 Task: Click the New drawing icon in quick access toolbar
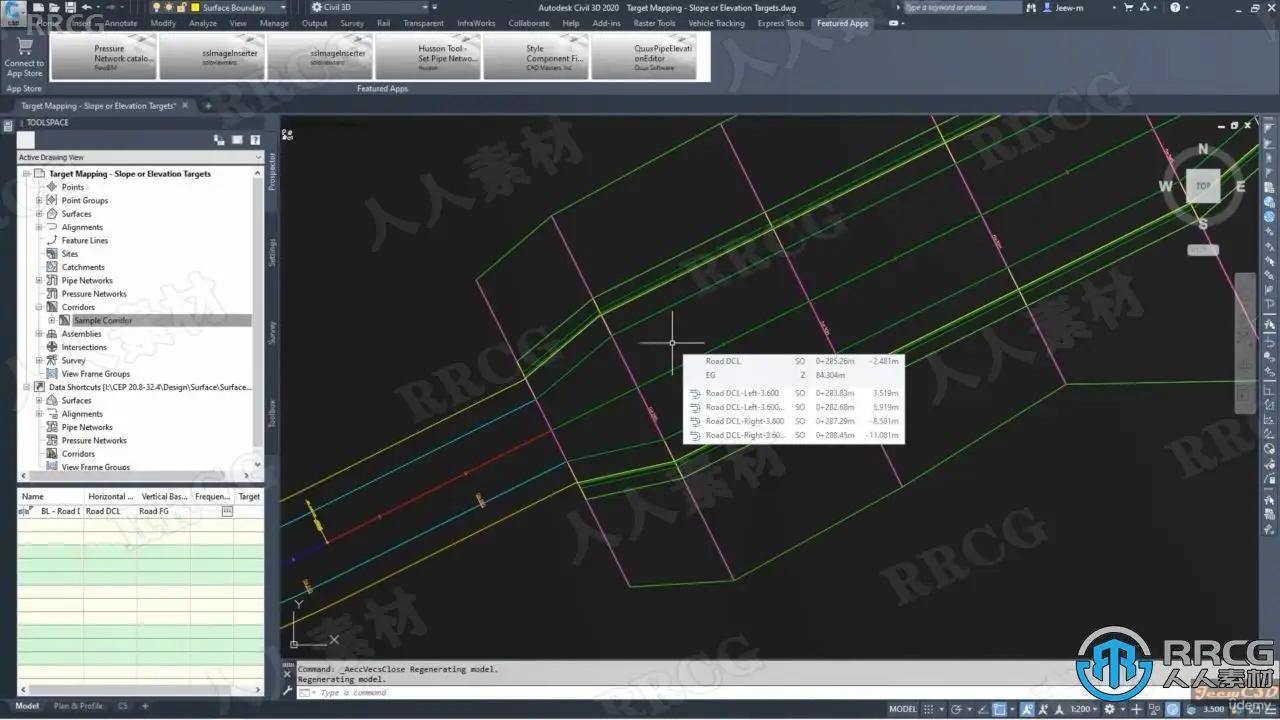click(x=40, y=7)
